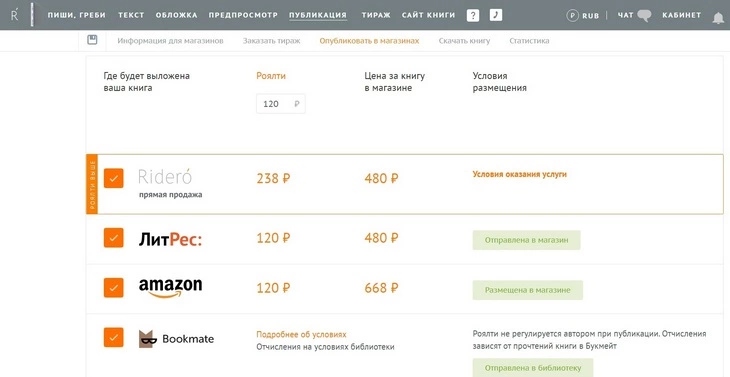Open Условия оказания услуги link

pyautogui.click(x=520, y=175)
